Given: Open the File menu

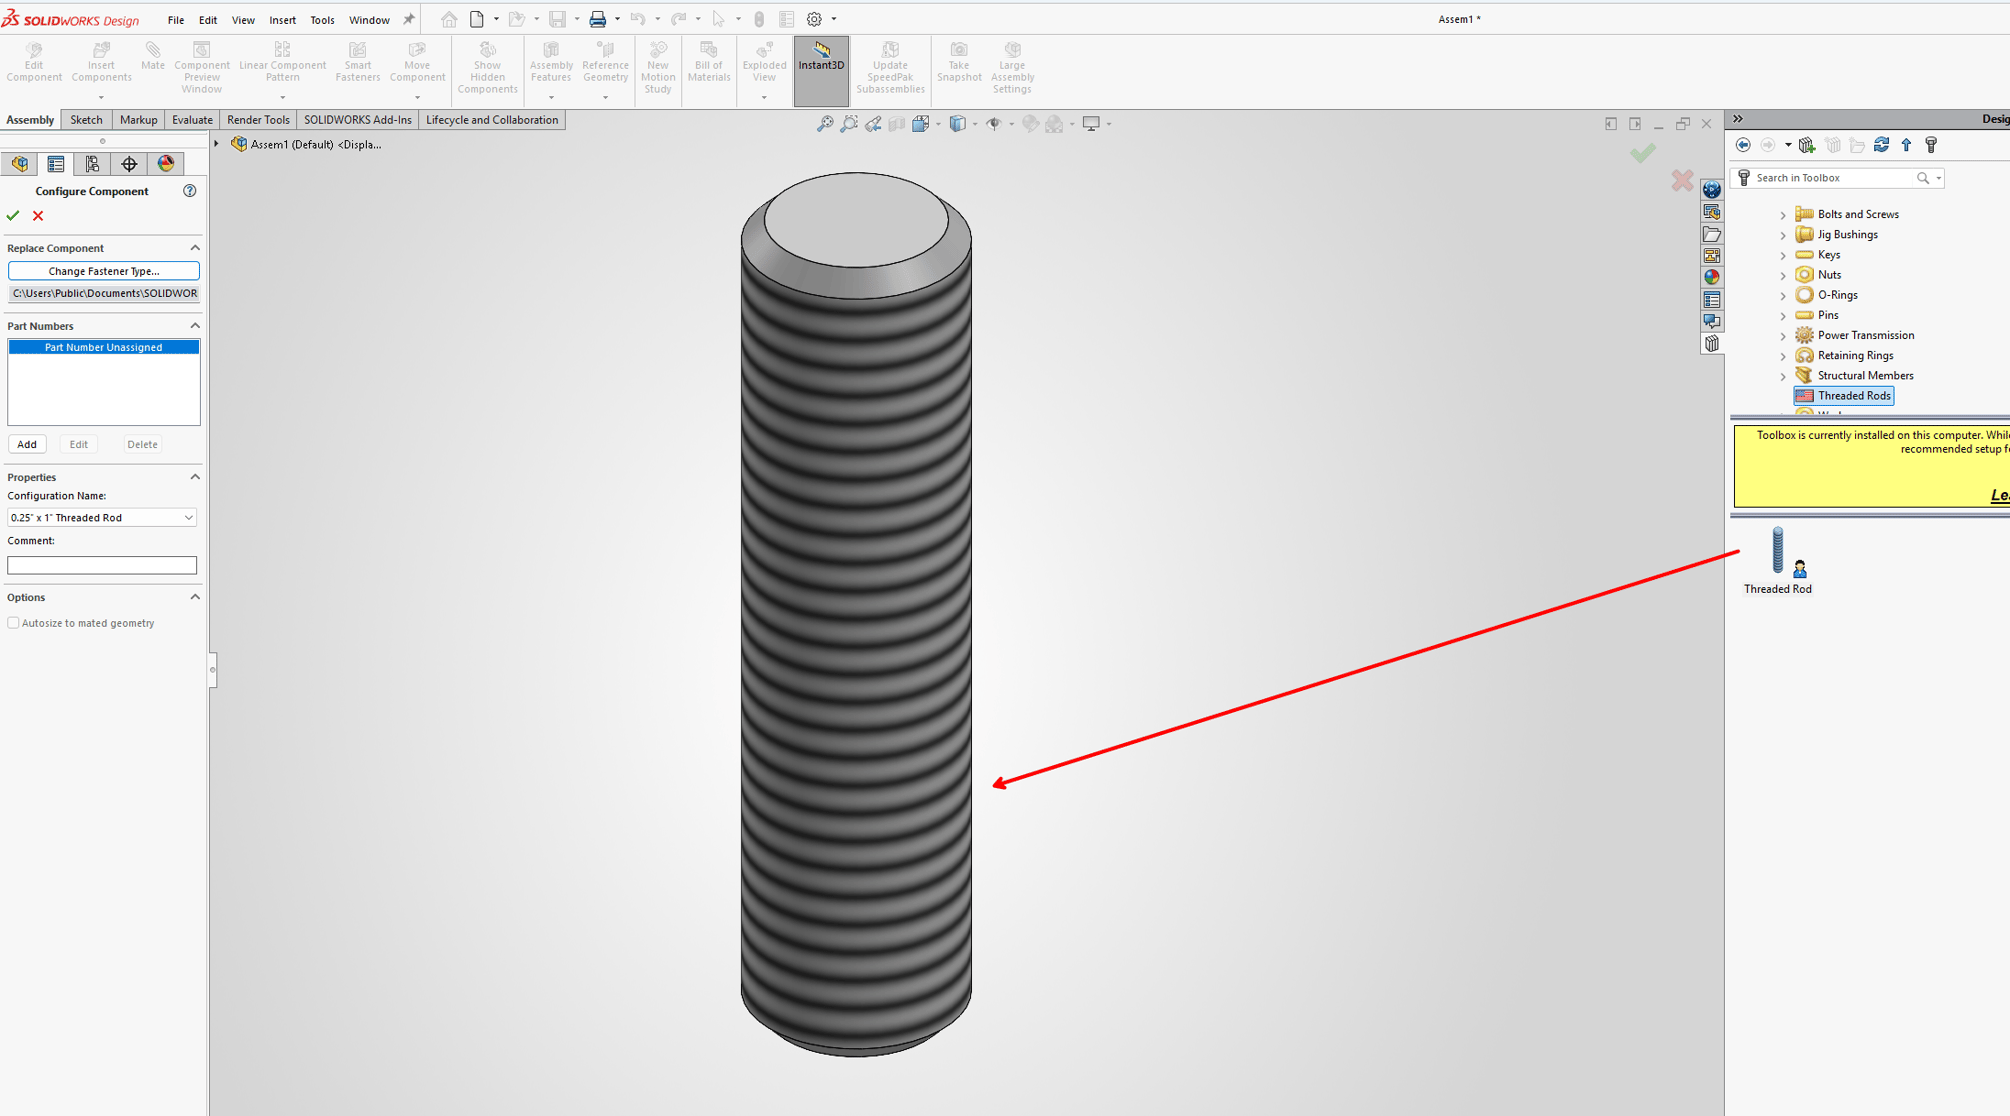Looking at the screenshot, I should [176, 20].
